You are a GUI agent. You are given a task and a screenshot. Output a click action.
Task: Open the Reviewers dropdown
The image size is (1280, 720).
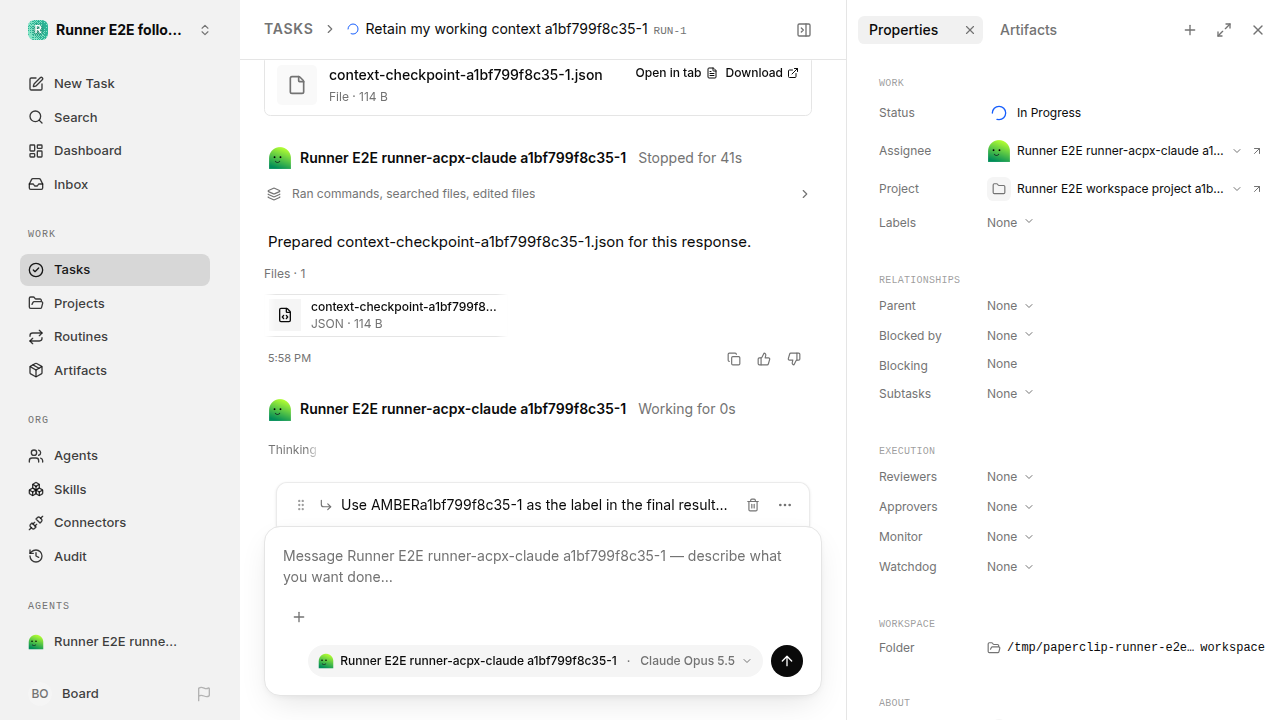[x=1010, y=477]
